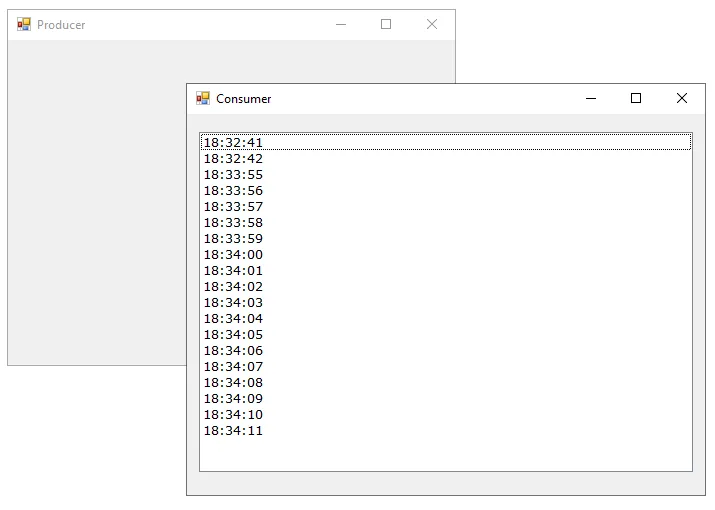Select the 18:34:09 list entry
Image resolution: width=715 pixels, height=510 pixels.
[446, 398]
